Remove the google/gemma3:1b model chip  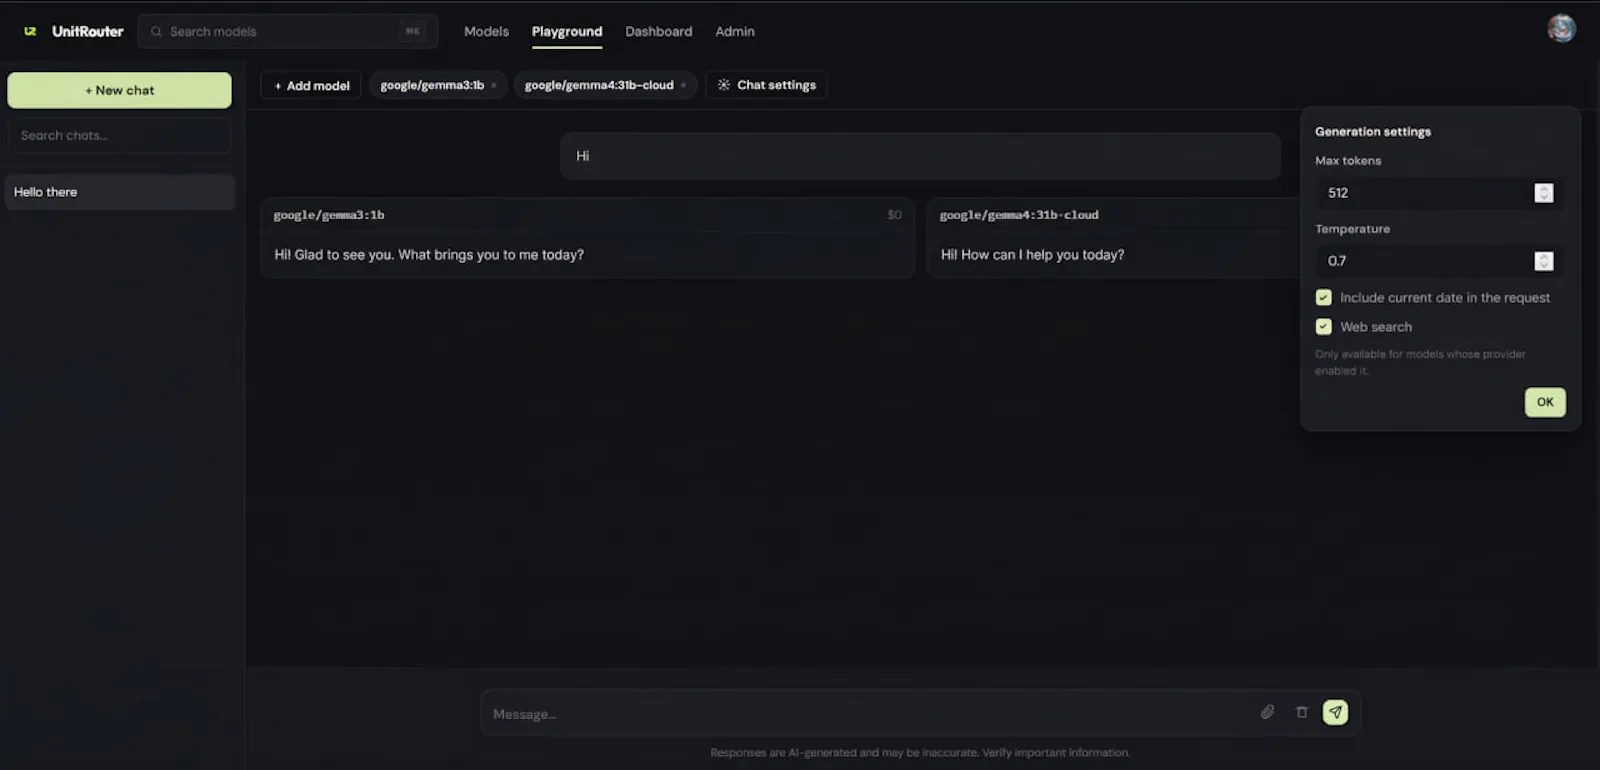click(493, 85)
